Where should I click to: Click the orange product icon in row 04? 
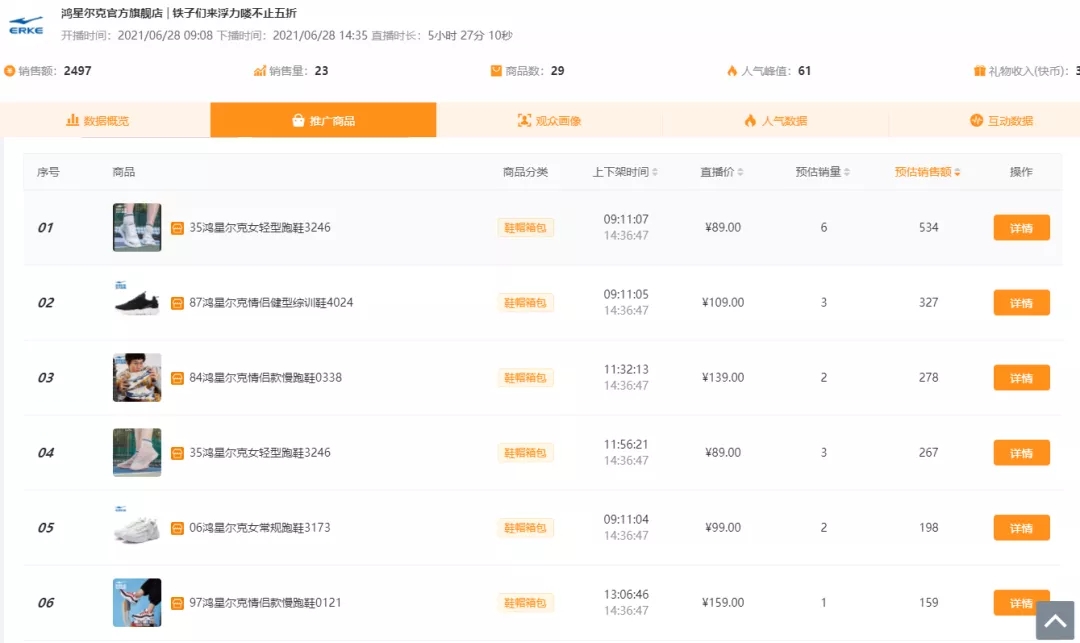pyautogui.click(x=177, y=453)
